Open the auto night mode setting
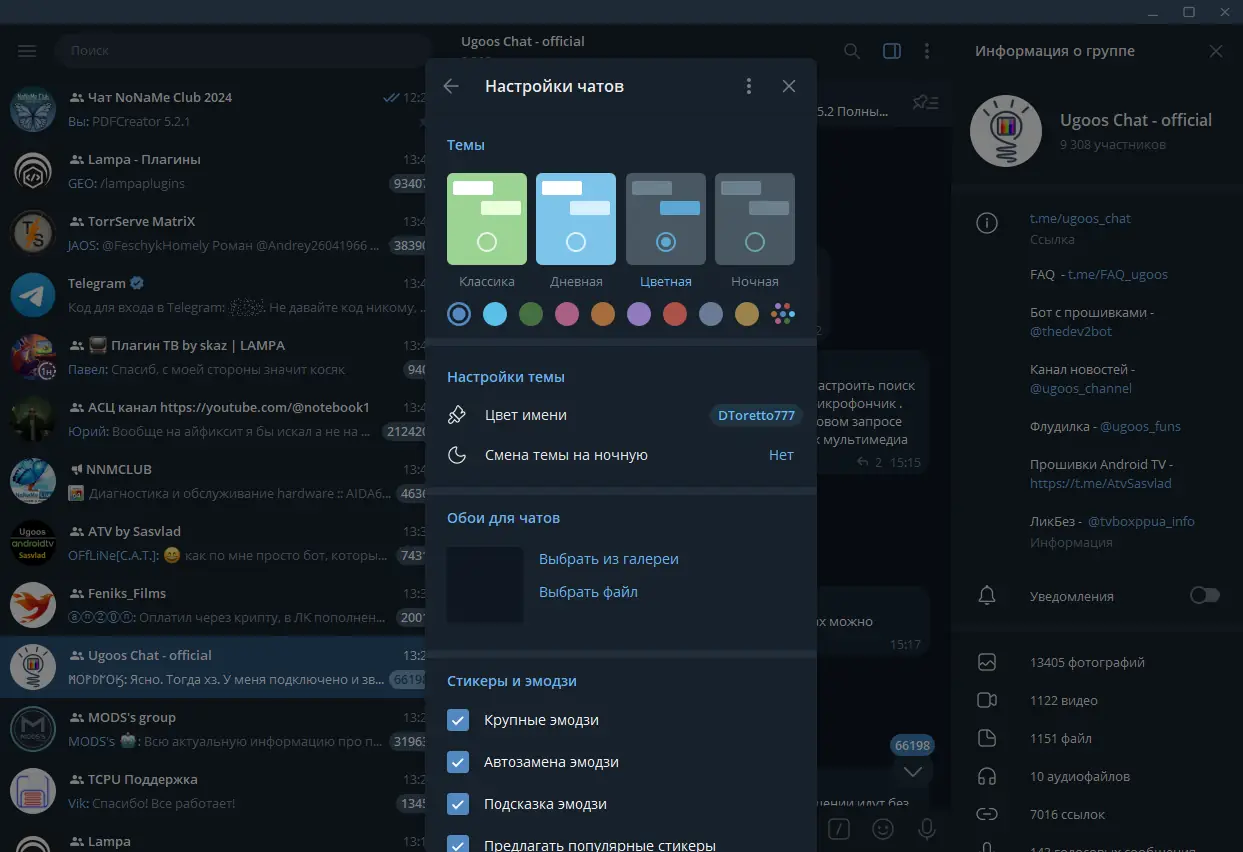Image resolution: width=1243 pixels, height=852 pixels. [621, 455]
